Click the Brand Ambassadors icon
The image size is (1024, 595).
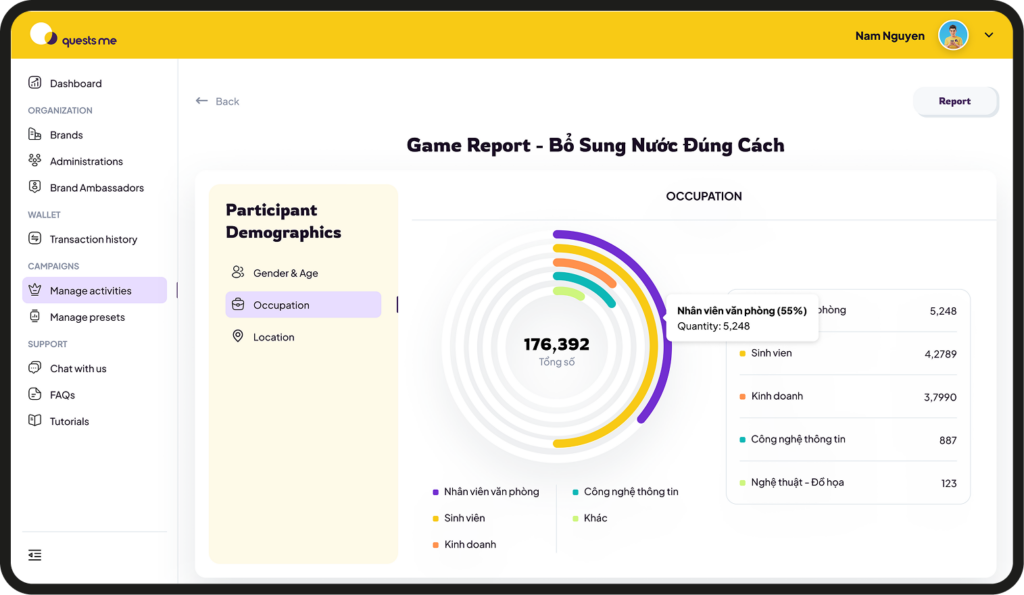[x=35, y=187]
